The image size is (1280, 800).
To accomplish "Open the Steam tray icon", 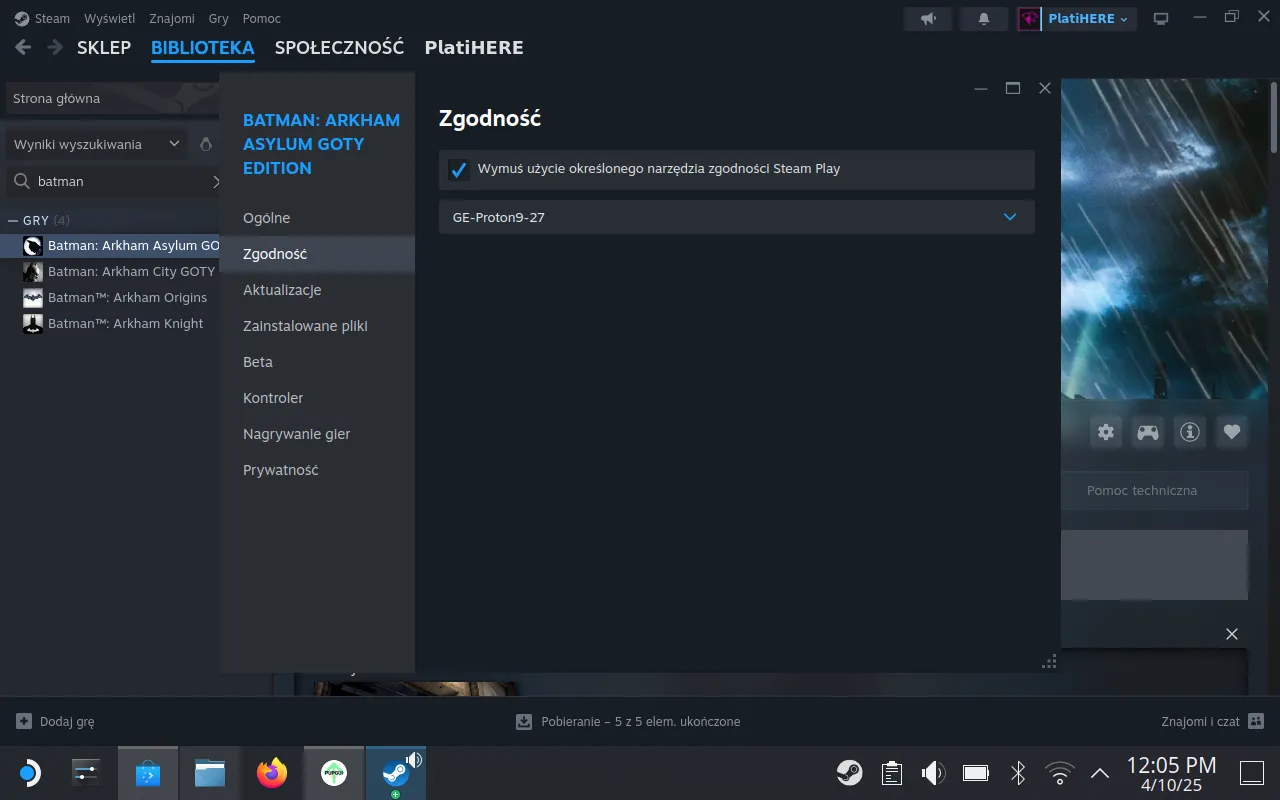I will [849, 772].
